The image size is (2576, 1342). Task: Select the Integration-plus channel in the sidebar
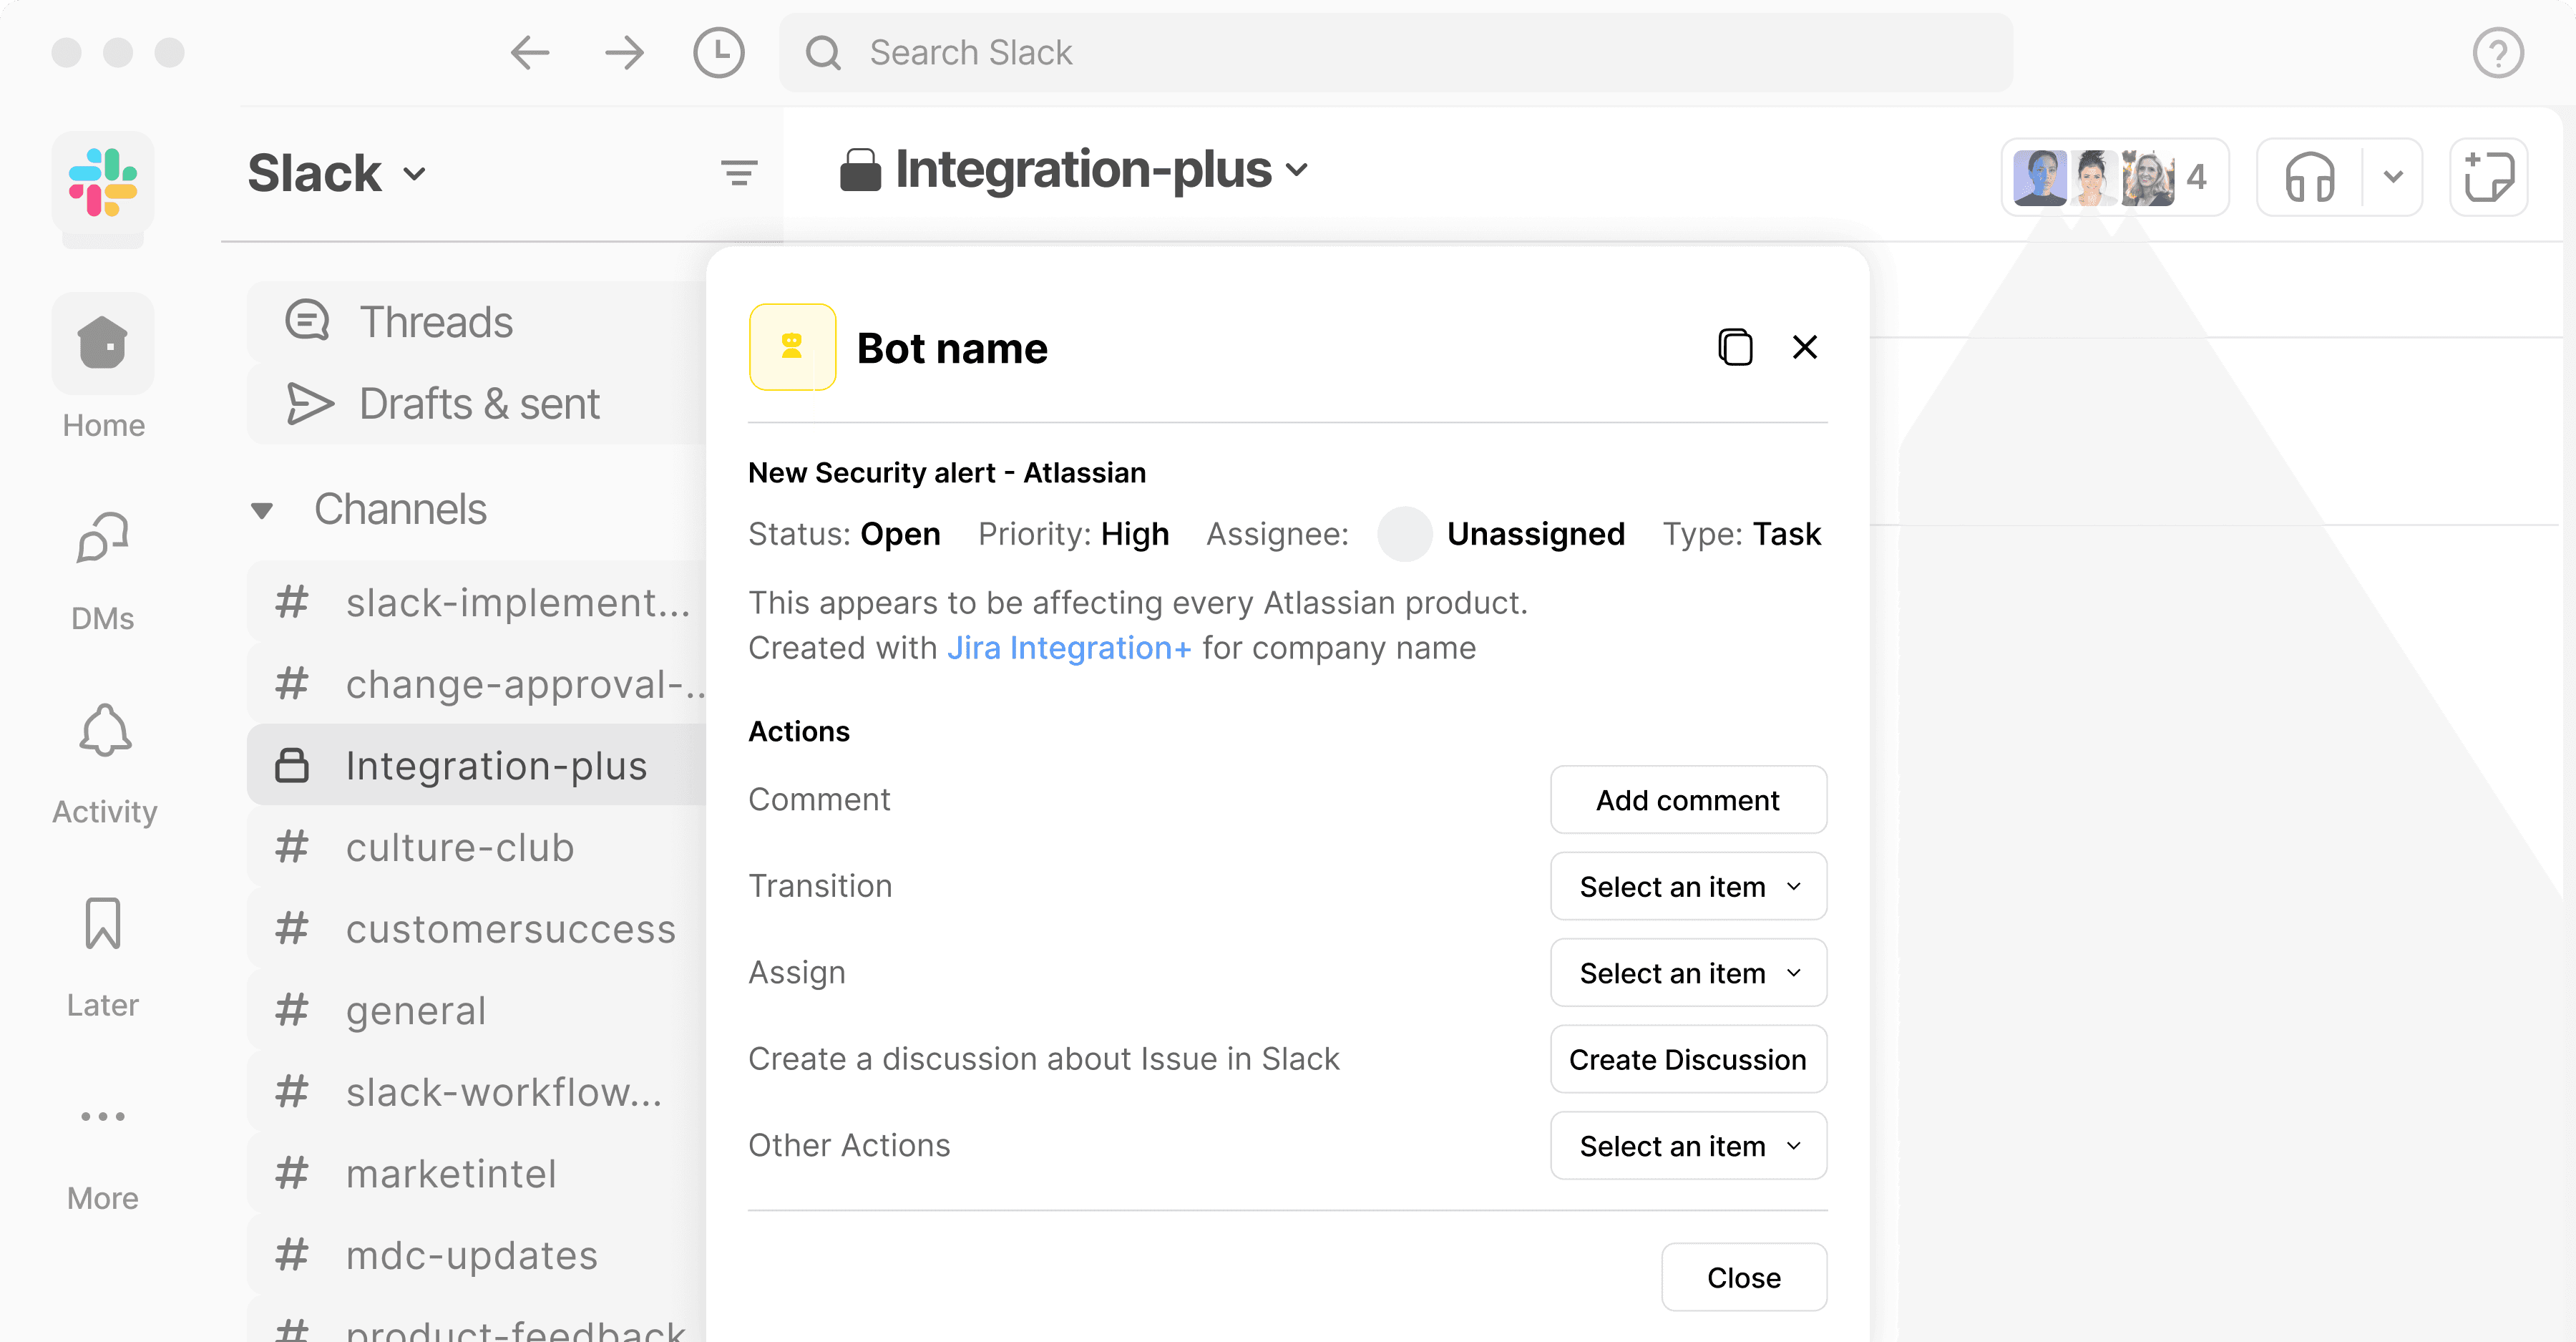476,766
